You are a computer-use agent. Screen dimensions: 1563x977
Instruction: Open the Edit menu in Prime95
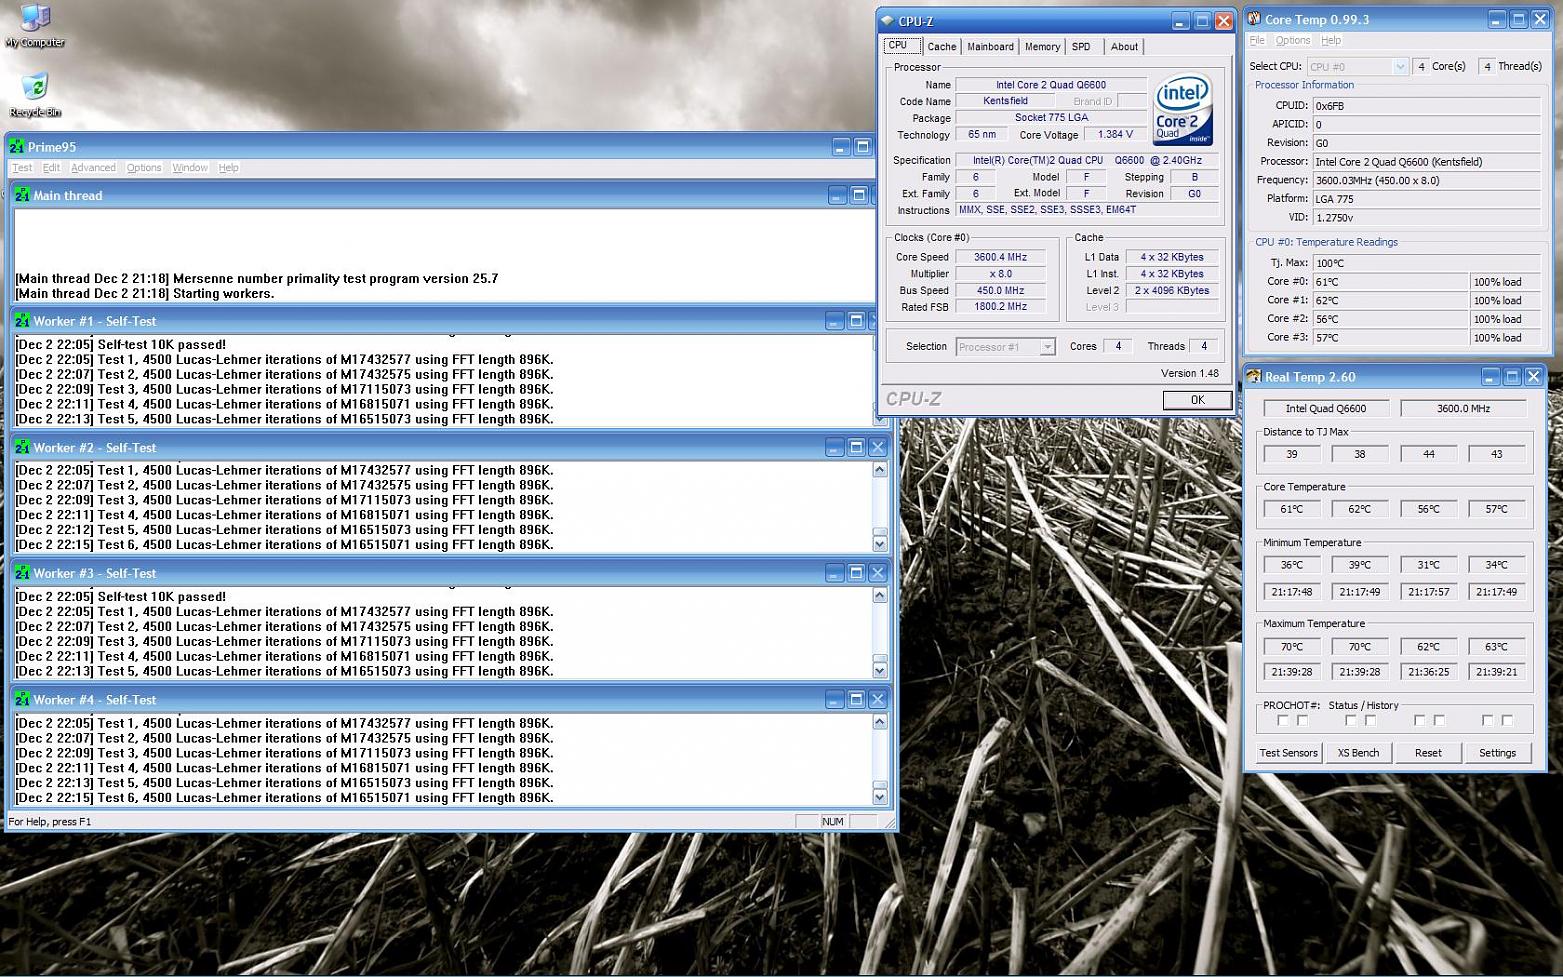(51, 168)
